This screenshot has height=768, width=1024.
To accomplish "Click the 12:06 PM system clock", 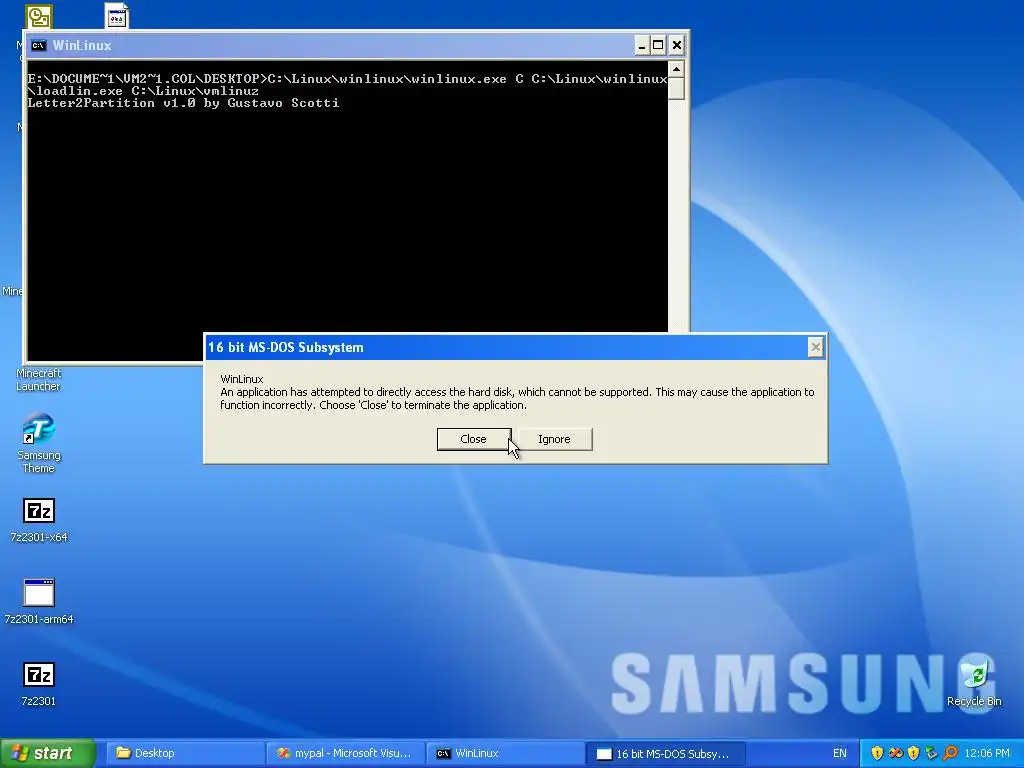I will click(x=987, y=753).
